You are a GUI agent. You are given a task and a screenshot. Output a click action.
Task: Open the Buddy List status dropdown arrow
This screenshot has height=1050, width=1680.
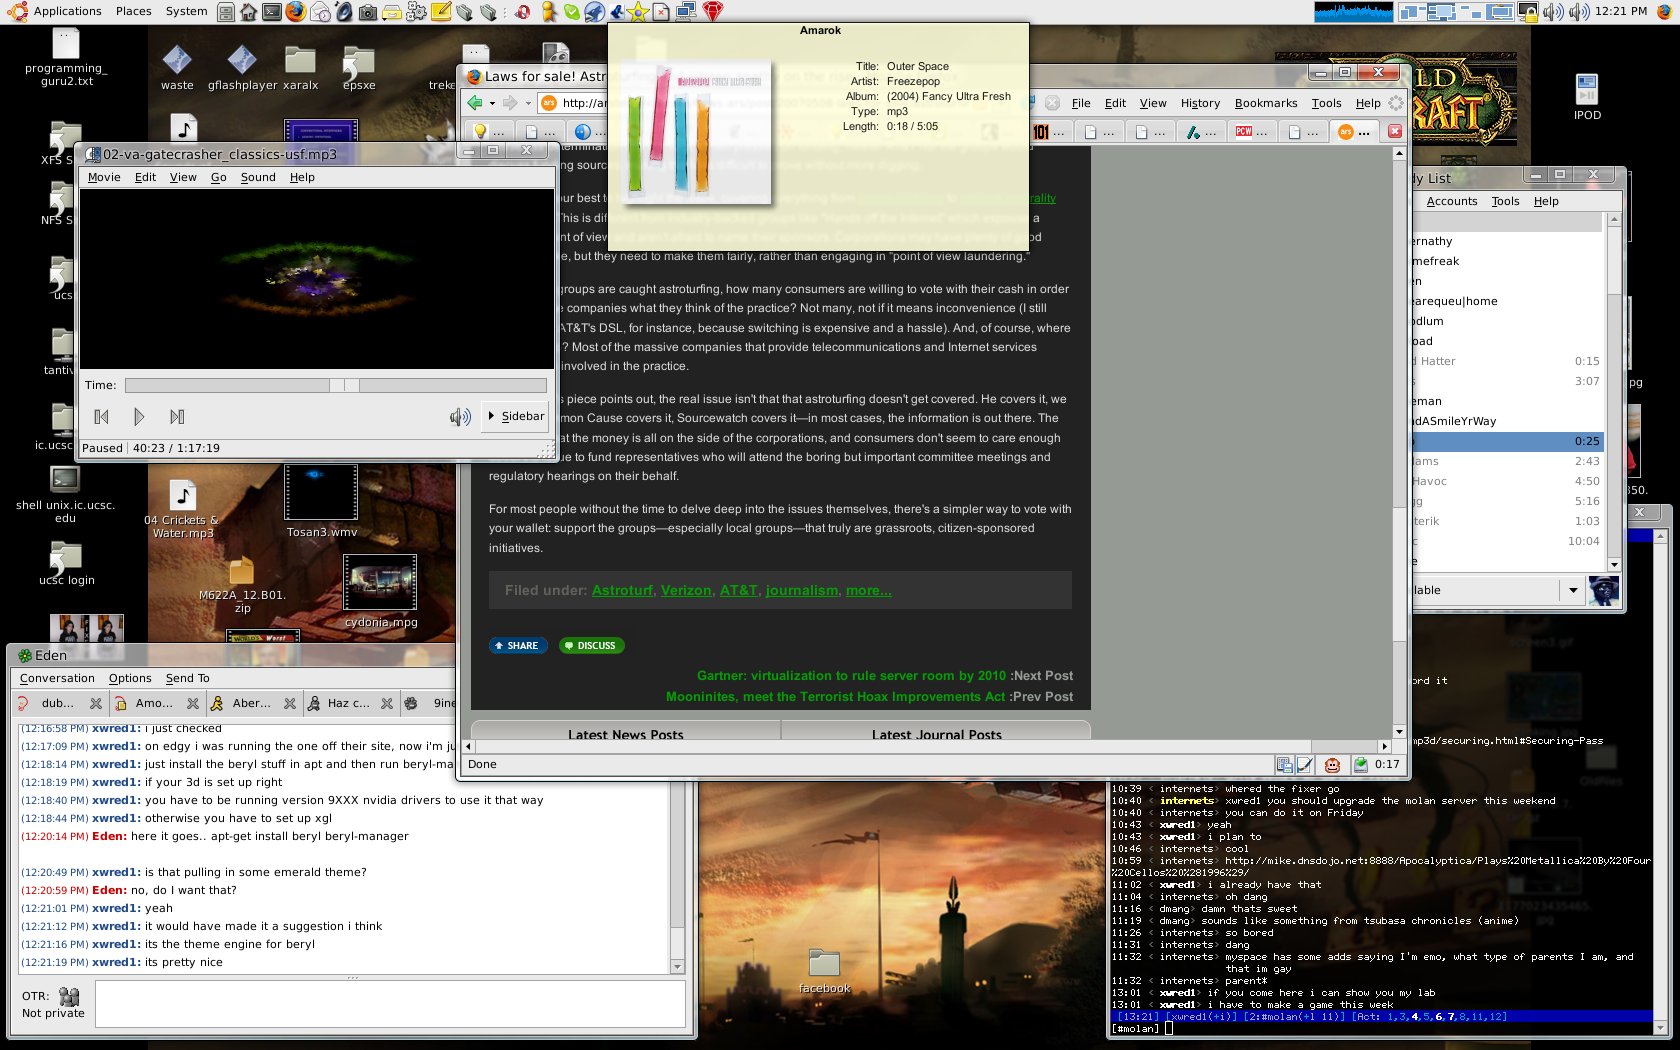[x=1573, y=590]
